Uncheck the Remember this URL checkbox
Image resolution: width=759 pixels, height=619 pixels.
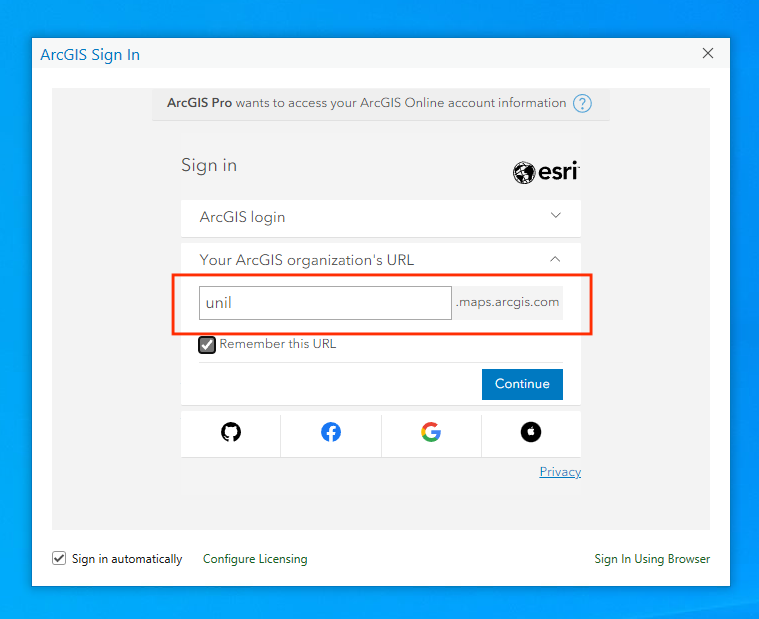pos(207,345)
